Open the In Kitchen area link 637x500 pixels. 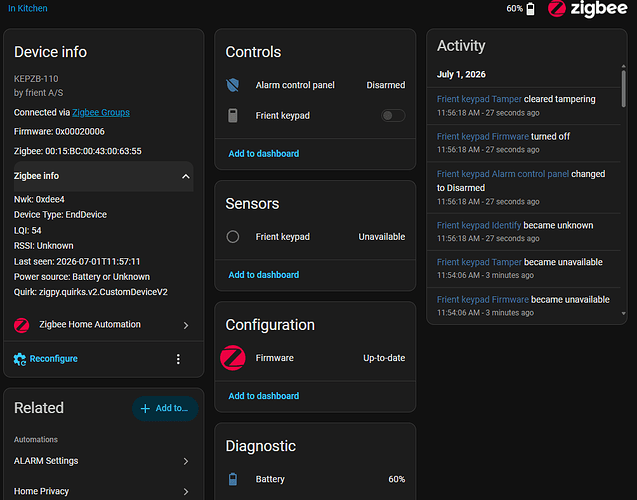(28, 8)
